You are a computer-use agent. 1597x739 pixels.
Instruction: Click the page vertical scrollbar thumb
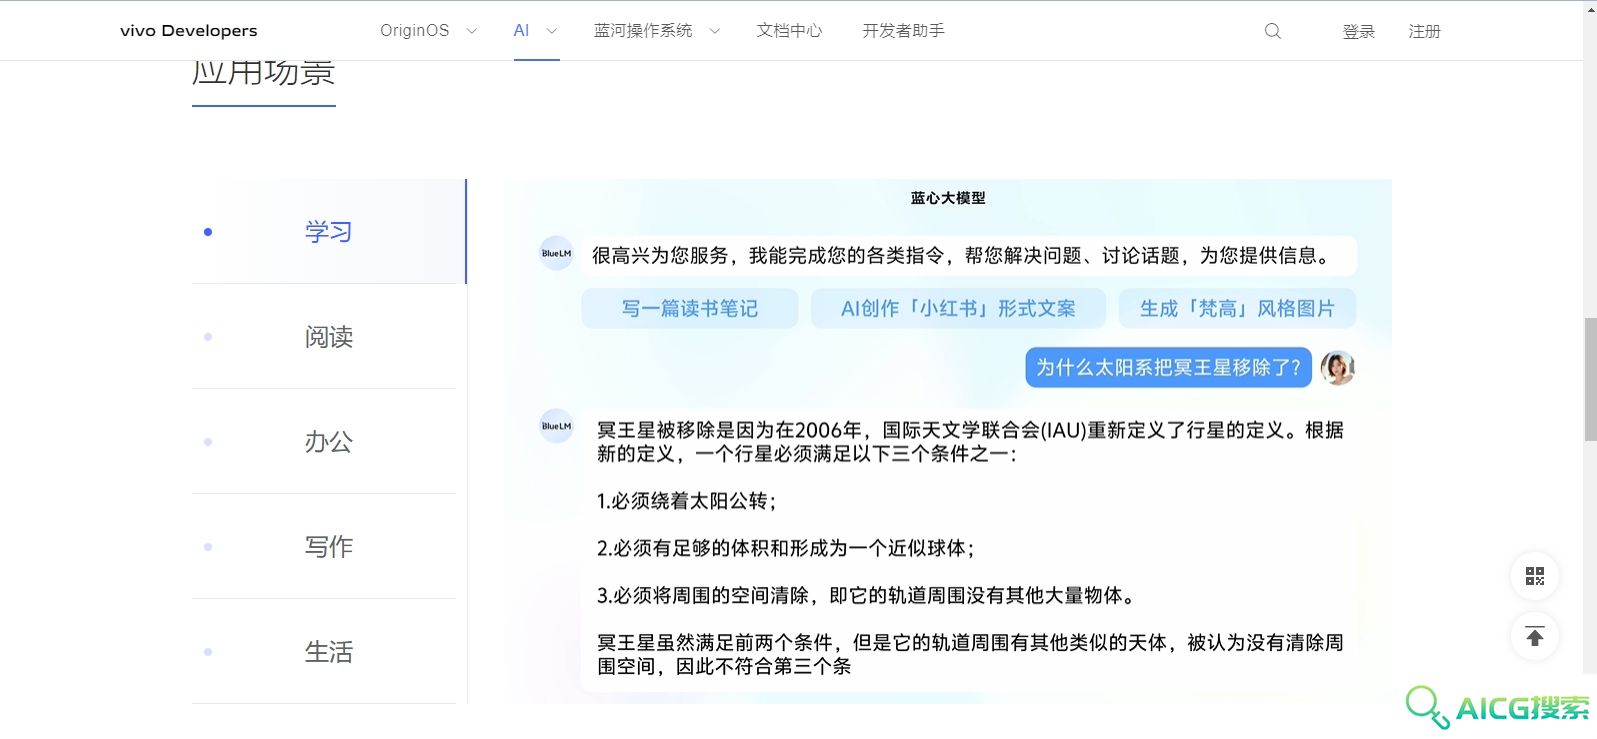pyautogui.click(x=1590, y=379)
